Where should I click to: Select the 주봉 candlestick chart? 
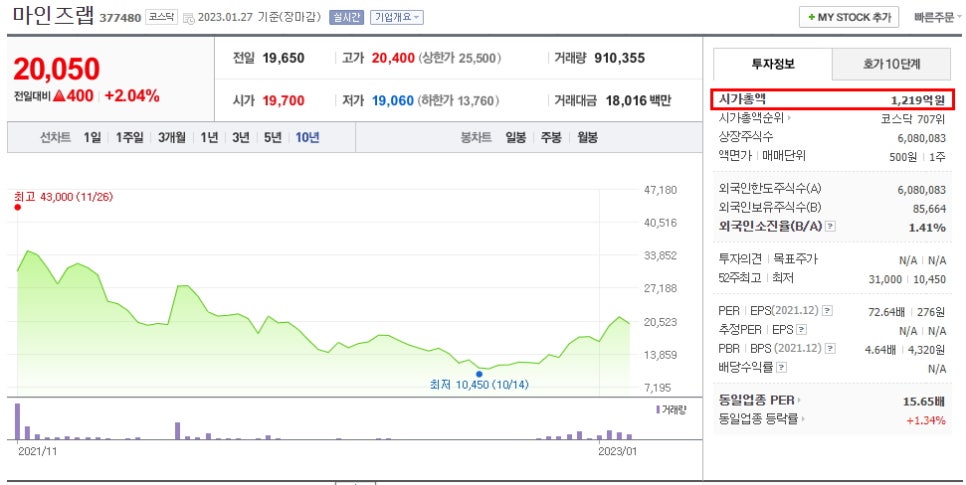(x=551, y=137)
